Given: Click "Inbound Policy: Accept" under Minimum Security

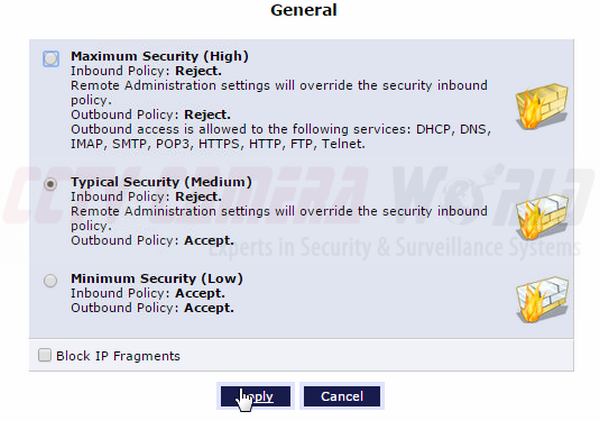Looking at the screenshot, I should click(x=148, y=293).
